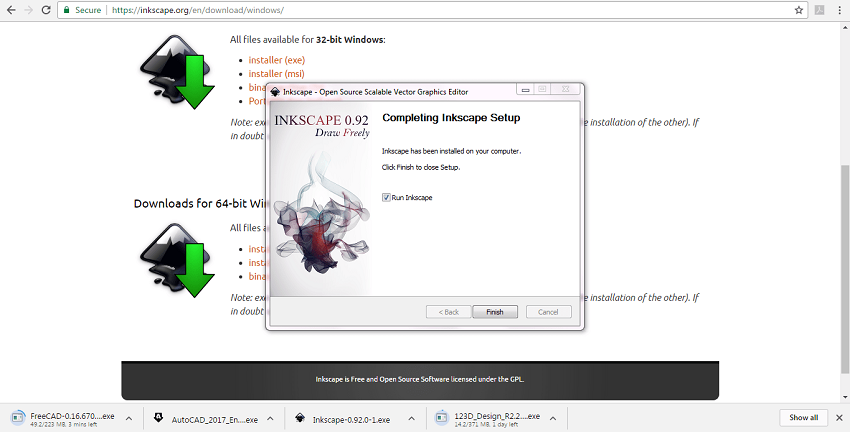
Task: Click the page's vertical scrollbar thumb
Action: tap(845, 268)
